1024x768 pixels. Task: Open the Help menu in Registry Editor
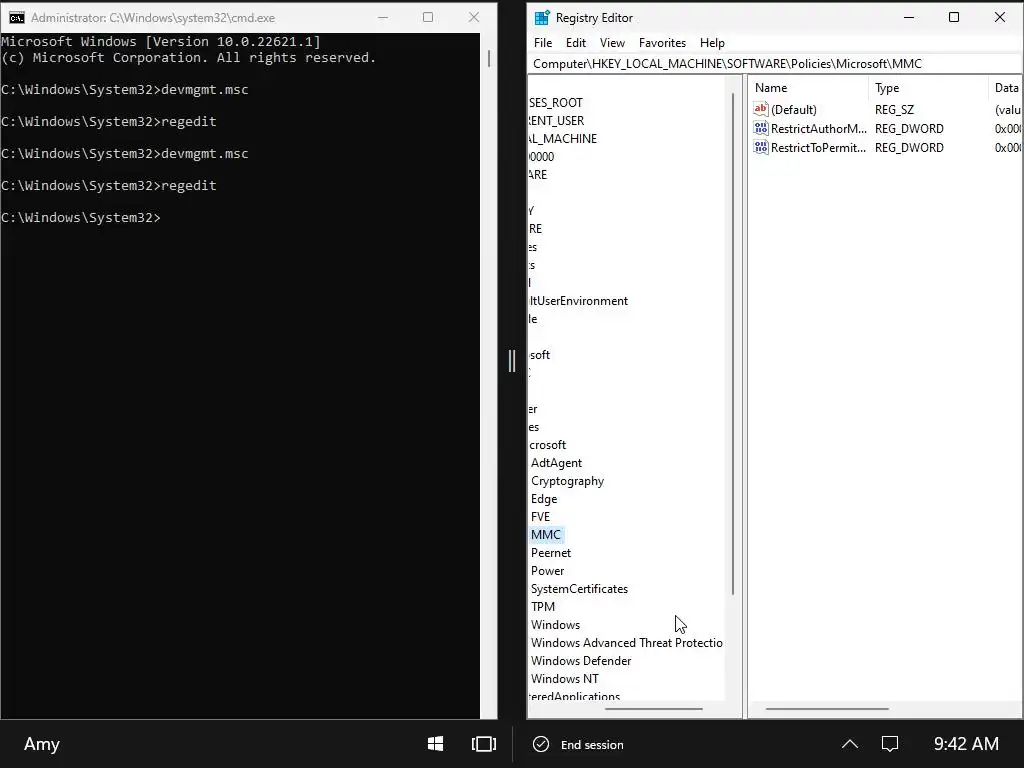(712, 42)
